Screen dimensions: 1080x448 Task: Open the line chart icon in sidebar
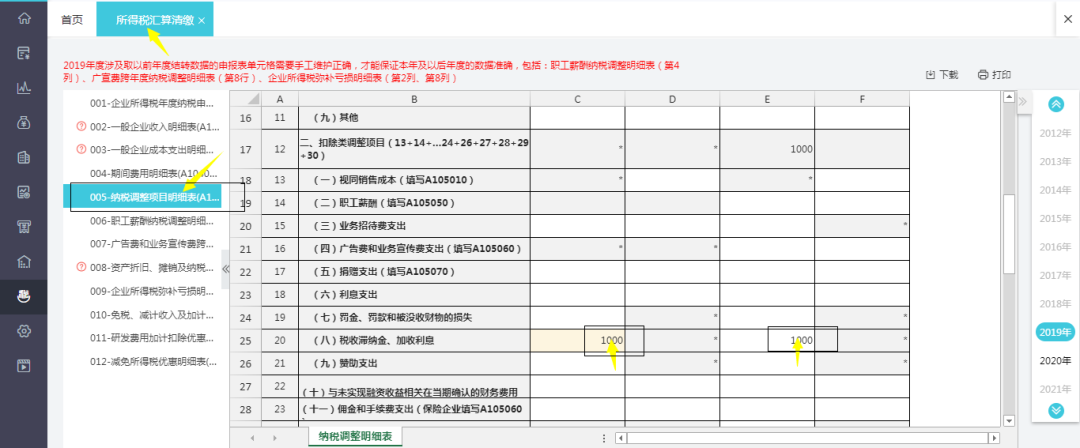[x=23, y=87]
